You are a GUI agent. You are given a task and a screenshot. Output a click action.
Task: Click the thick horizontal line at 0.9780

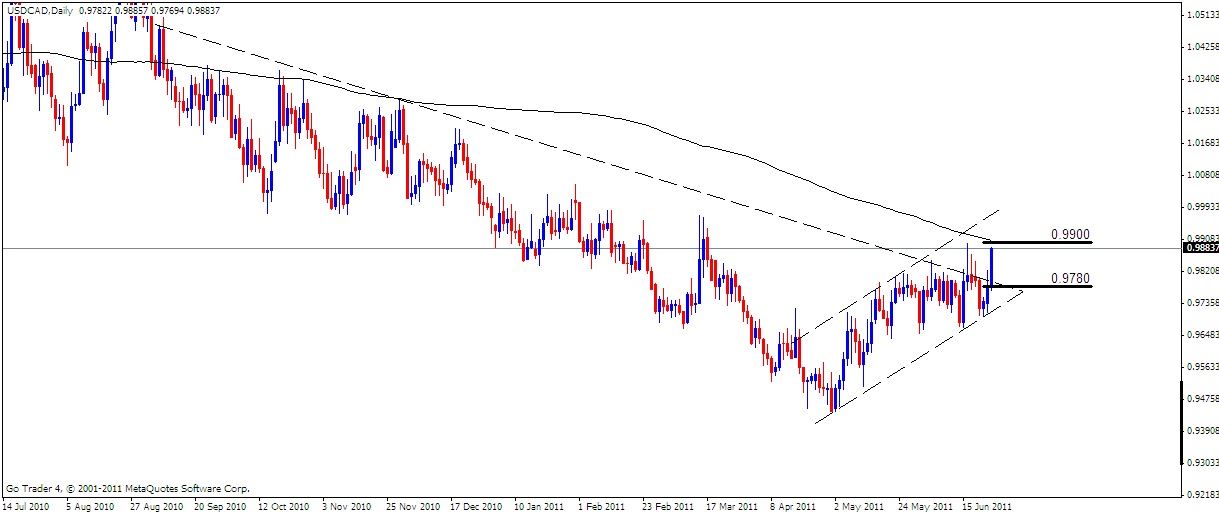[1037, 286]
